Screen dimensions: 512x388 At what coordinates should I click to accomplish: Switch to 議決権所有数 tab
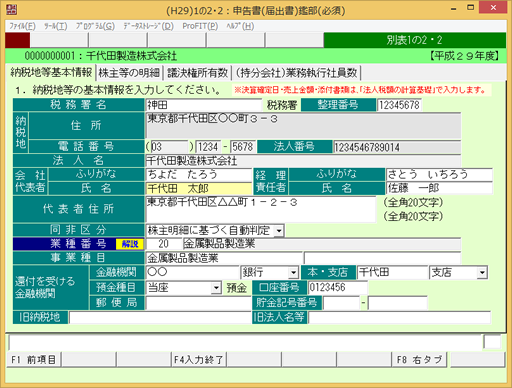click(x=197, y=73)
